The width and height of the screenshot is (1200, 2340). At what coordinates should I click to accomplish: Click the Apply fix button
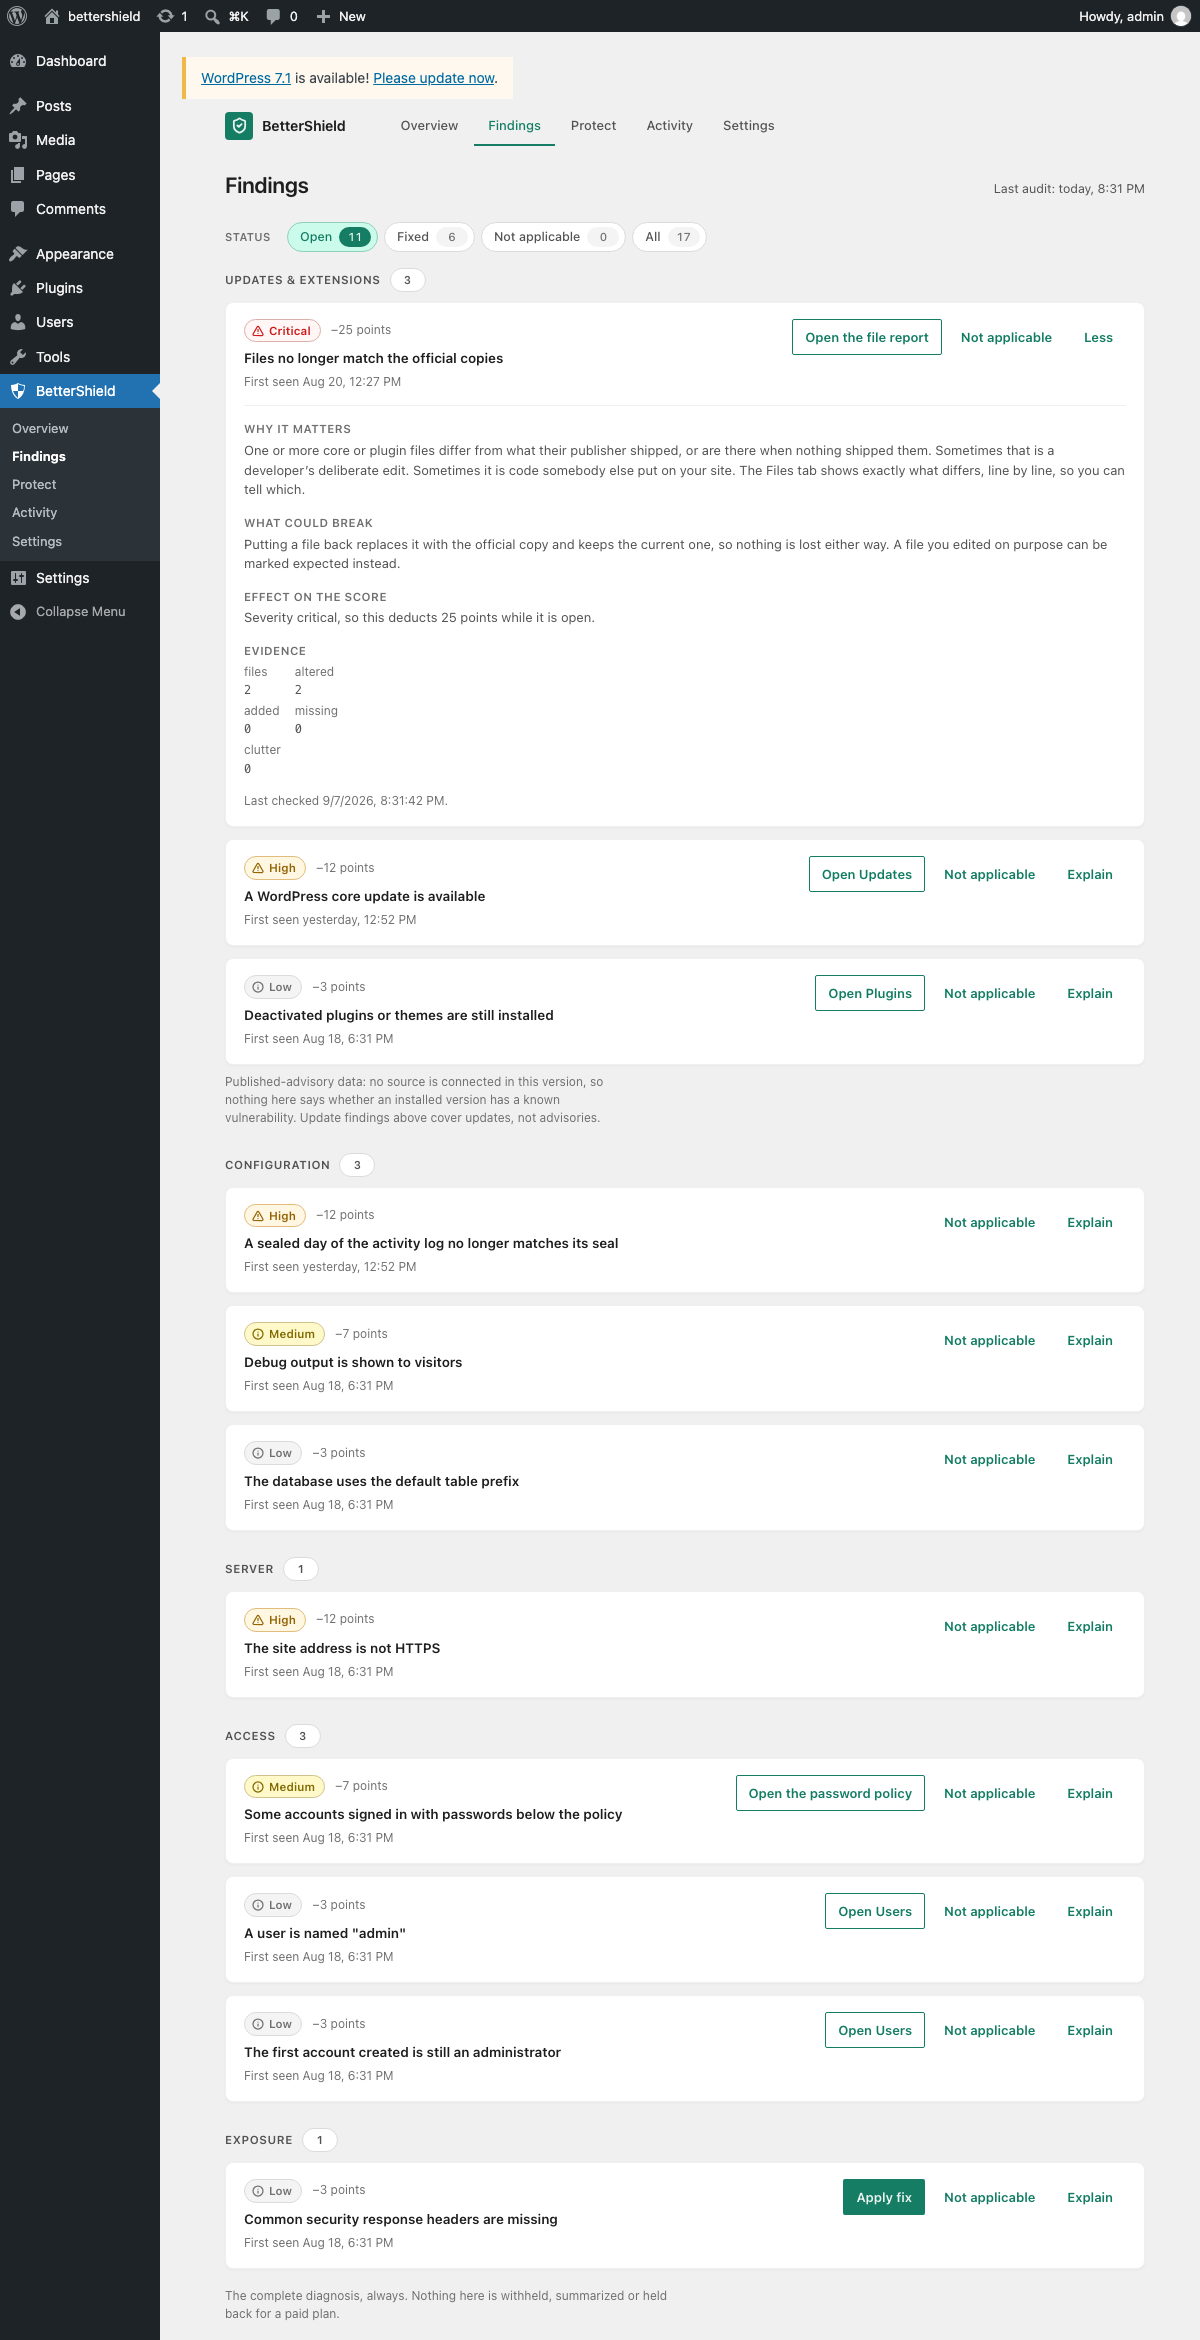coord(884,2197)
